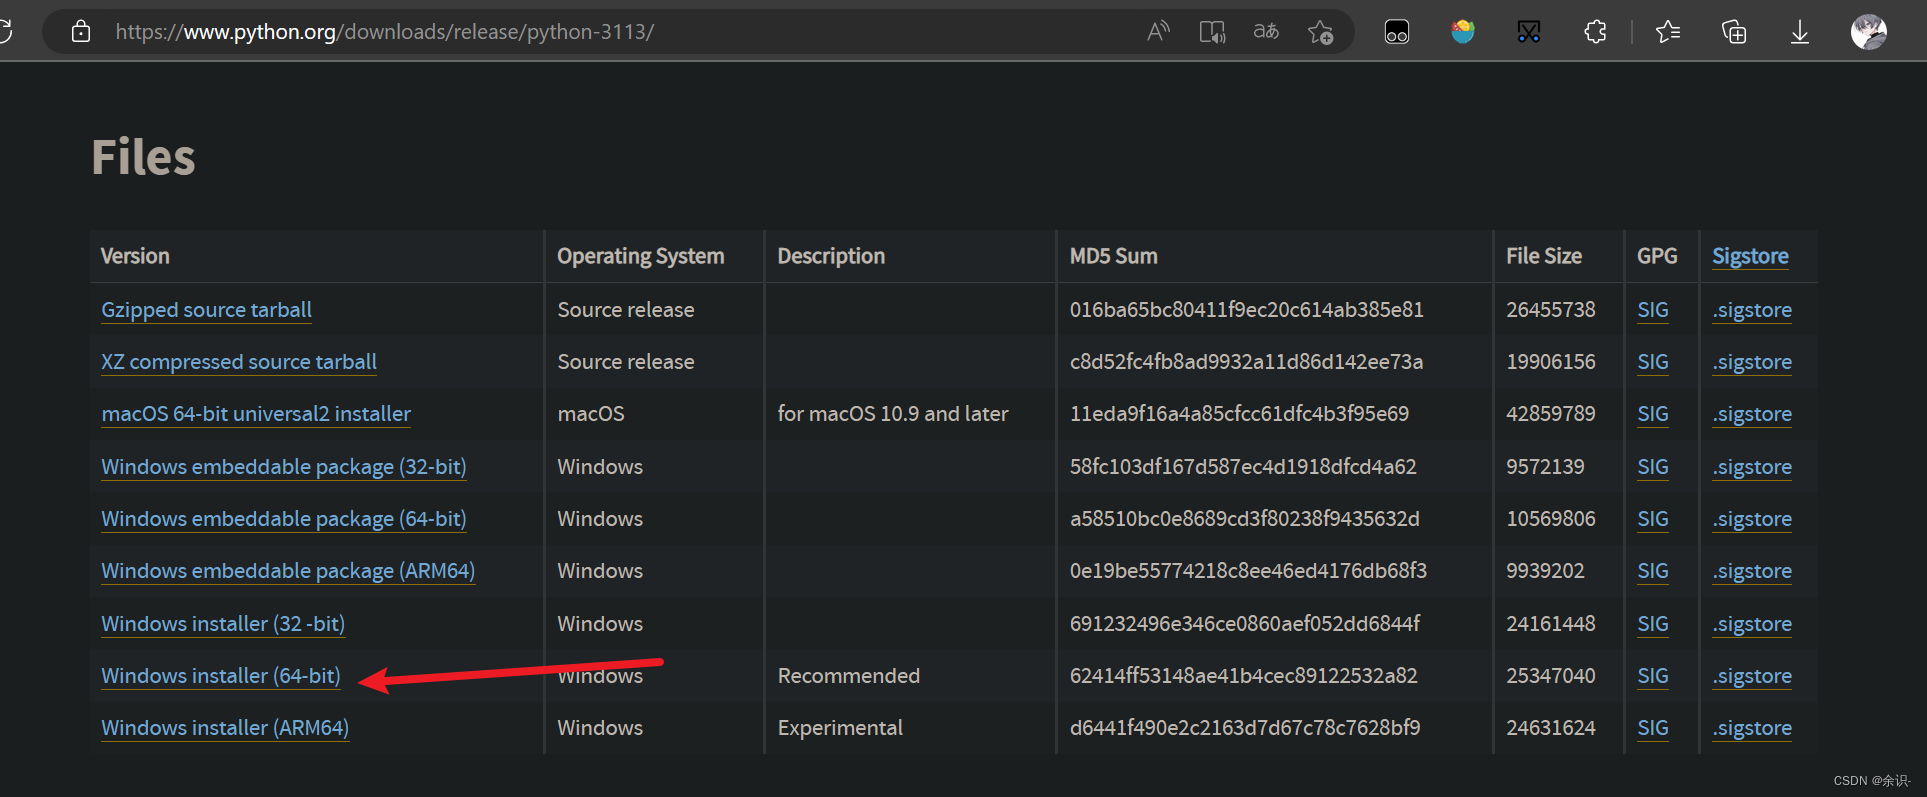Open .sigstore link for ARM64 embeddable package
This screenshot has width=1927, height=797.
click(1752, 571)
